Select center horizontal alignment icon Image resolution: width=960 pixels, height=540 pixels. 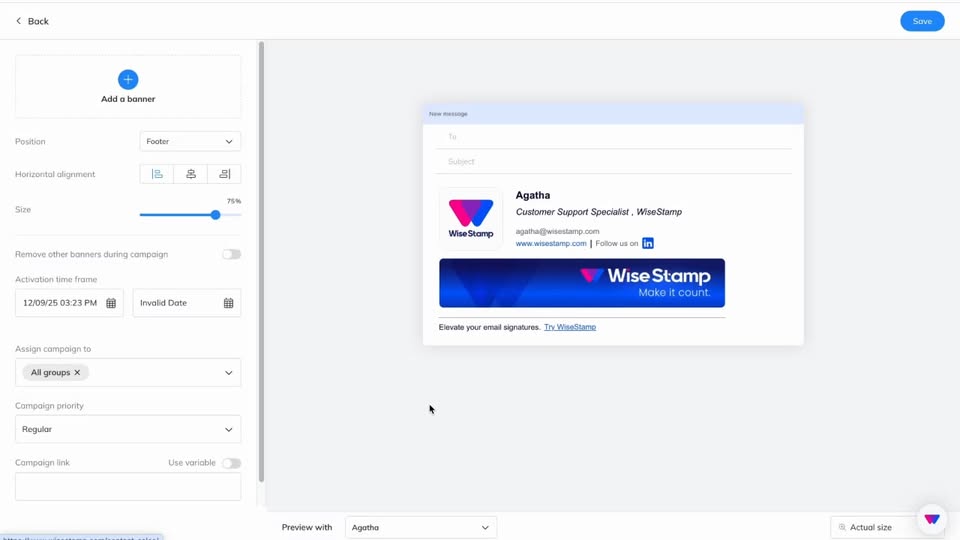191,174
